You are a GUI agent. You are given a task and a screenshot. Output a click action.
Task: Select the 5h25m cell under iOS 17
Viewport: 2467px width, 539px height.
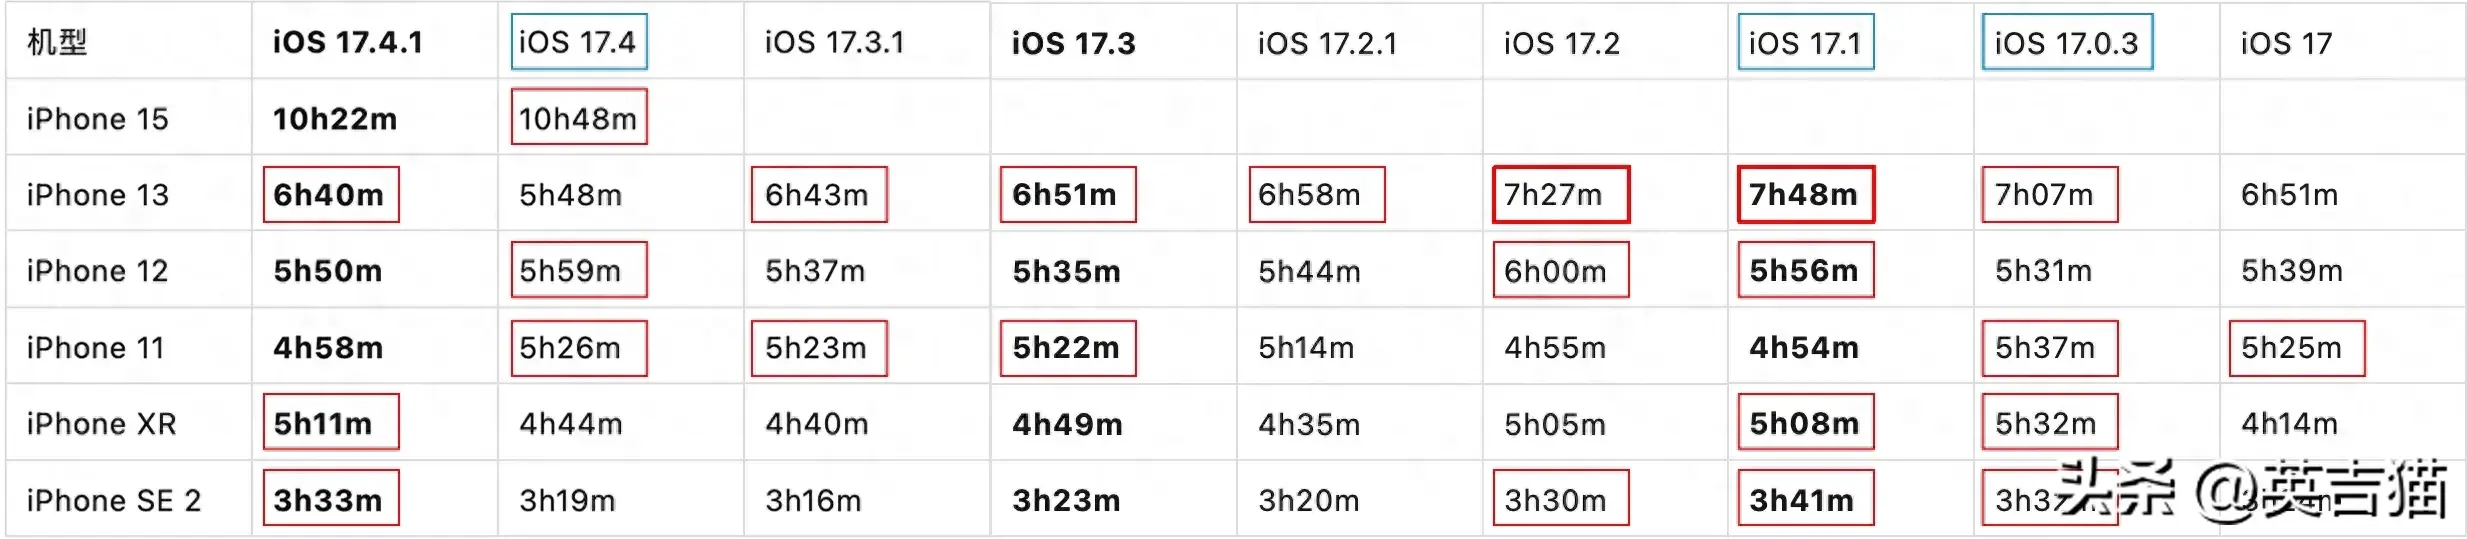click(2295, 348)
